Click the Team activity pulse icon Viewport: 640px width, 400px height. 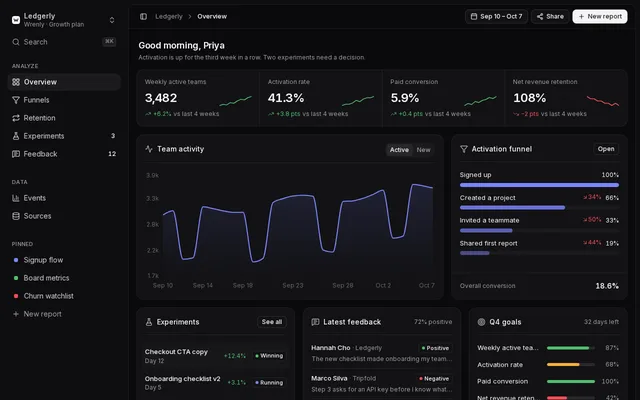(149, 149)
